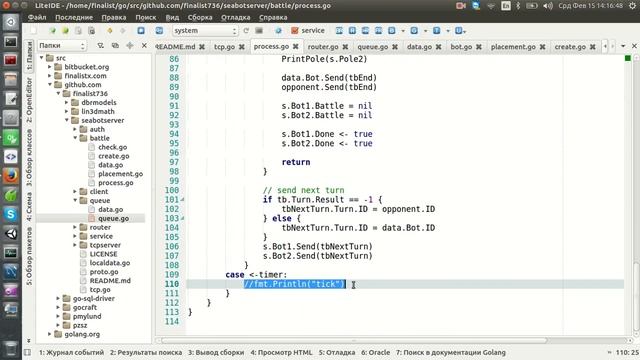The height and width of the screenshot is (360, 640).
Task: Toggle '5: Отладка' output pane
Action: coord(337,352)
